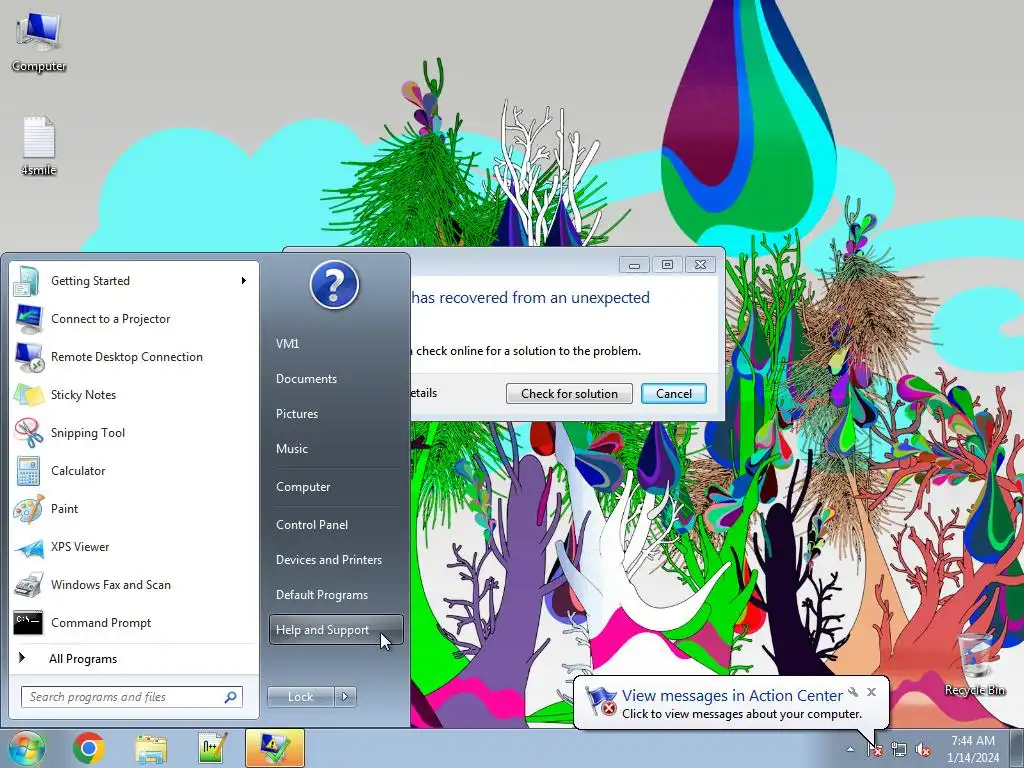Launch the Sticky Notes icon
This screenshot has height=768, width=1024.
[27, 395]
